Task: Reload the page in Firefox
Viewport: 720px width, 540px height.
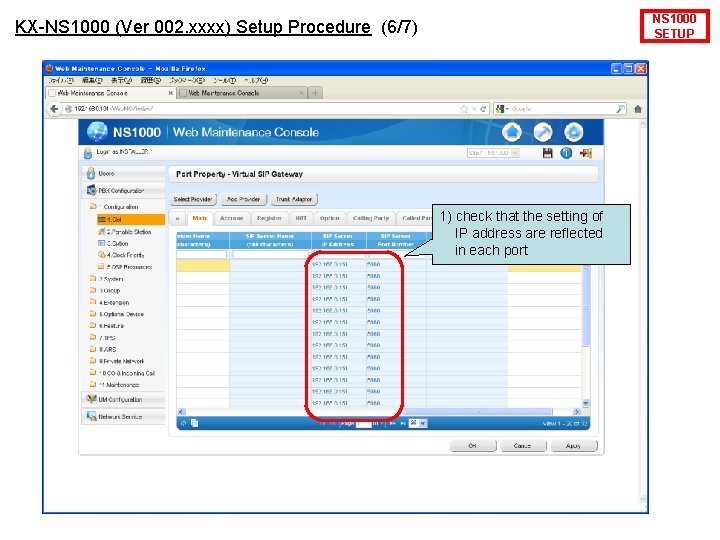Action: coord(483,109)
